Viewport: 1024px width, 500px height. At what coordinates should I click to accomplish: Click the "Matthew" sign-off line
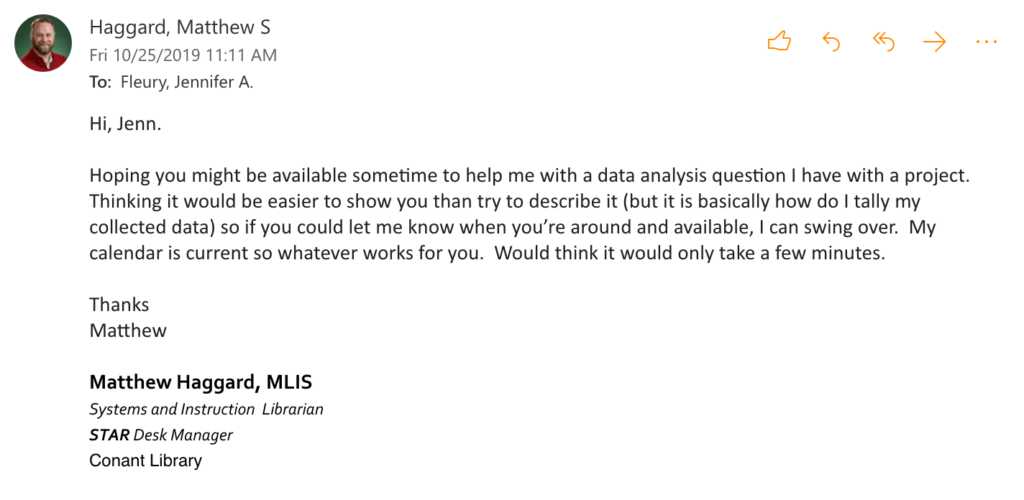click(x=128, y=330)
